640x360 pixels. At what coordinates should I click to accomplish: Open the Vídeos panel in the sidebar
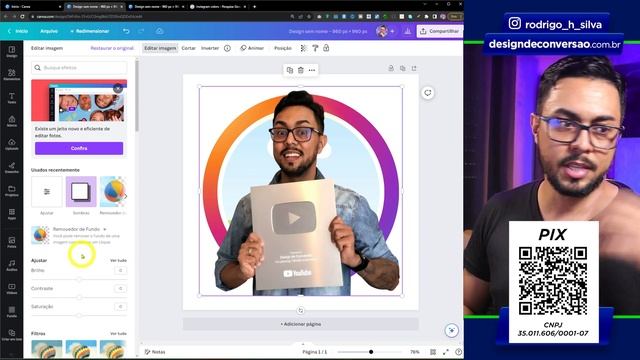point(11,289)
